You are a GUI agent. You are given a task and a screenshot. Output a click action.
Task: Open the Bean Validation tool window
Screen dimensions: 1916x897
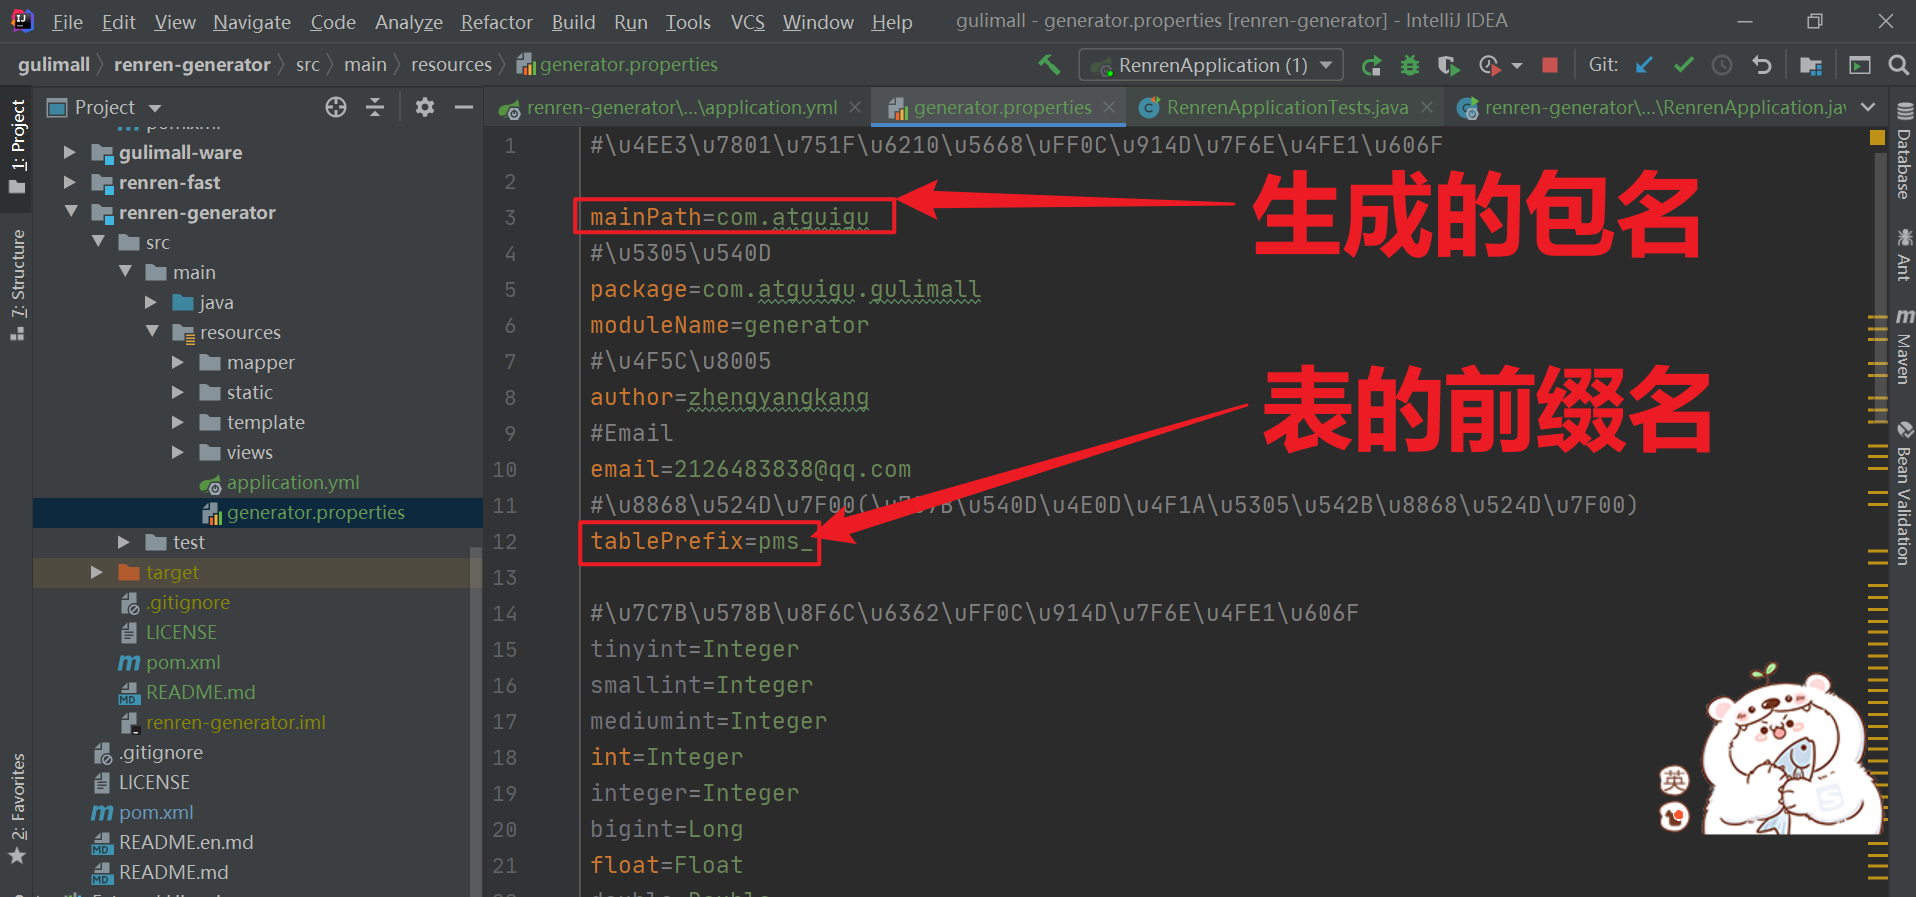pyautogui.click(x=1904, y=494)
